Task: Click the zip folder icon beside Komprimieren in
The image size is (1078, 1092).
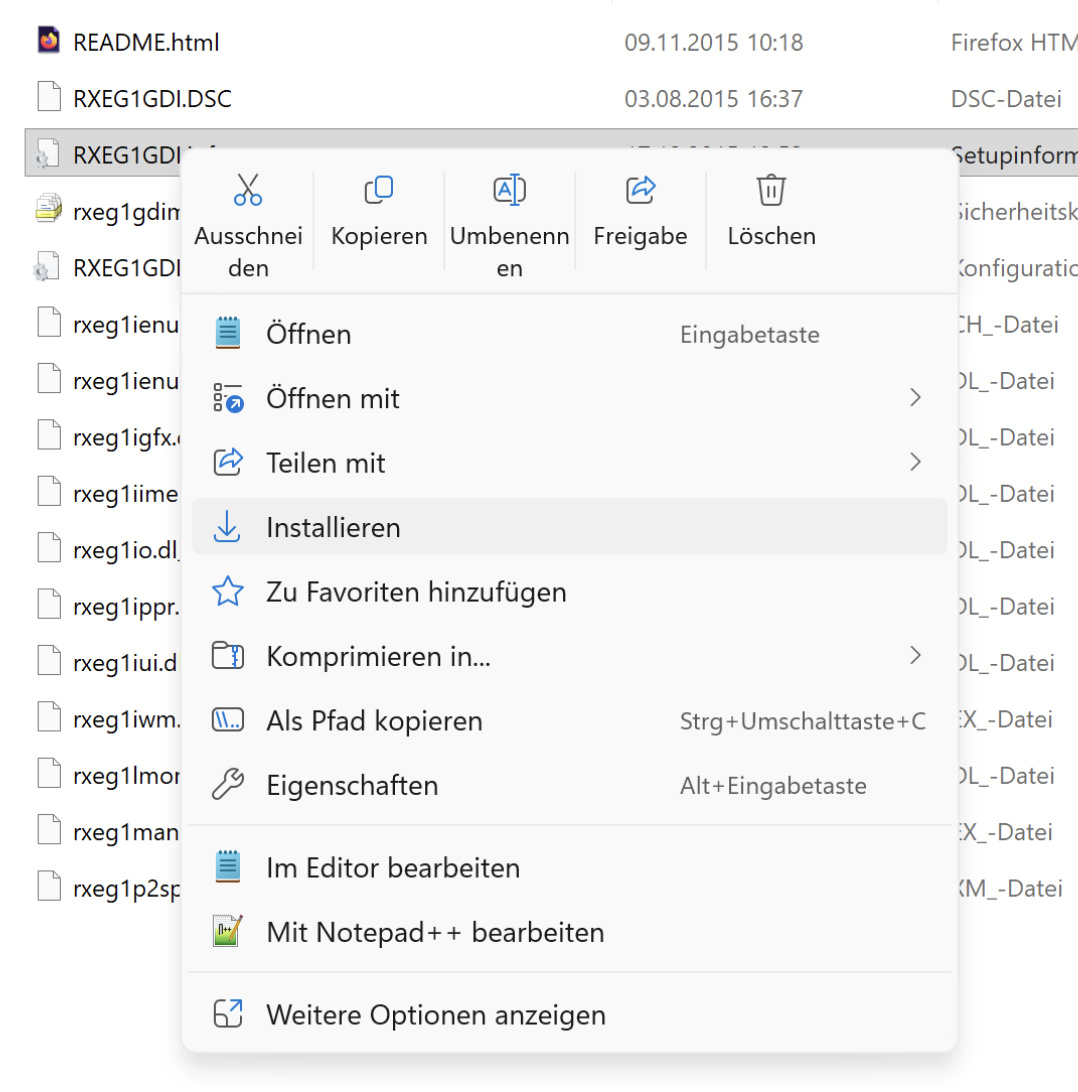Action: tap(228, 656)
